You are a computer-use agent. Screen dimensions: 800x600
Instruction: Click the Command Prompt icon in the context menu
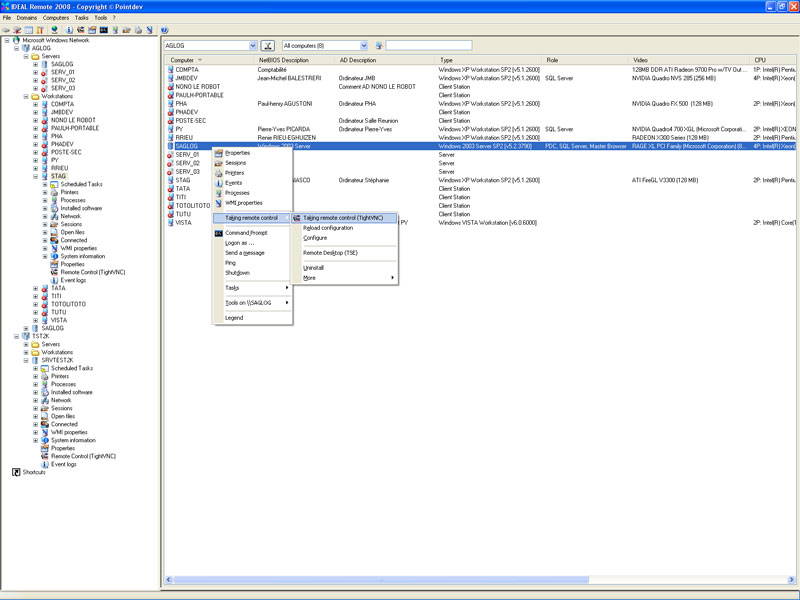(219, 233)
